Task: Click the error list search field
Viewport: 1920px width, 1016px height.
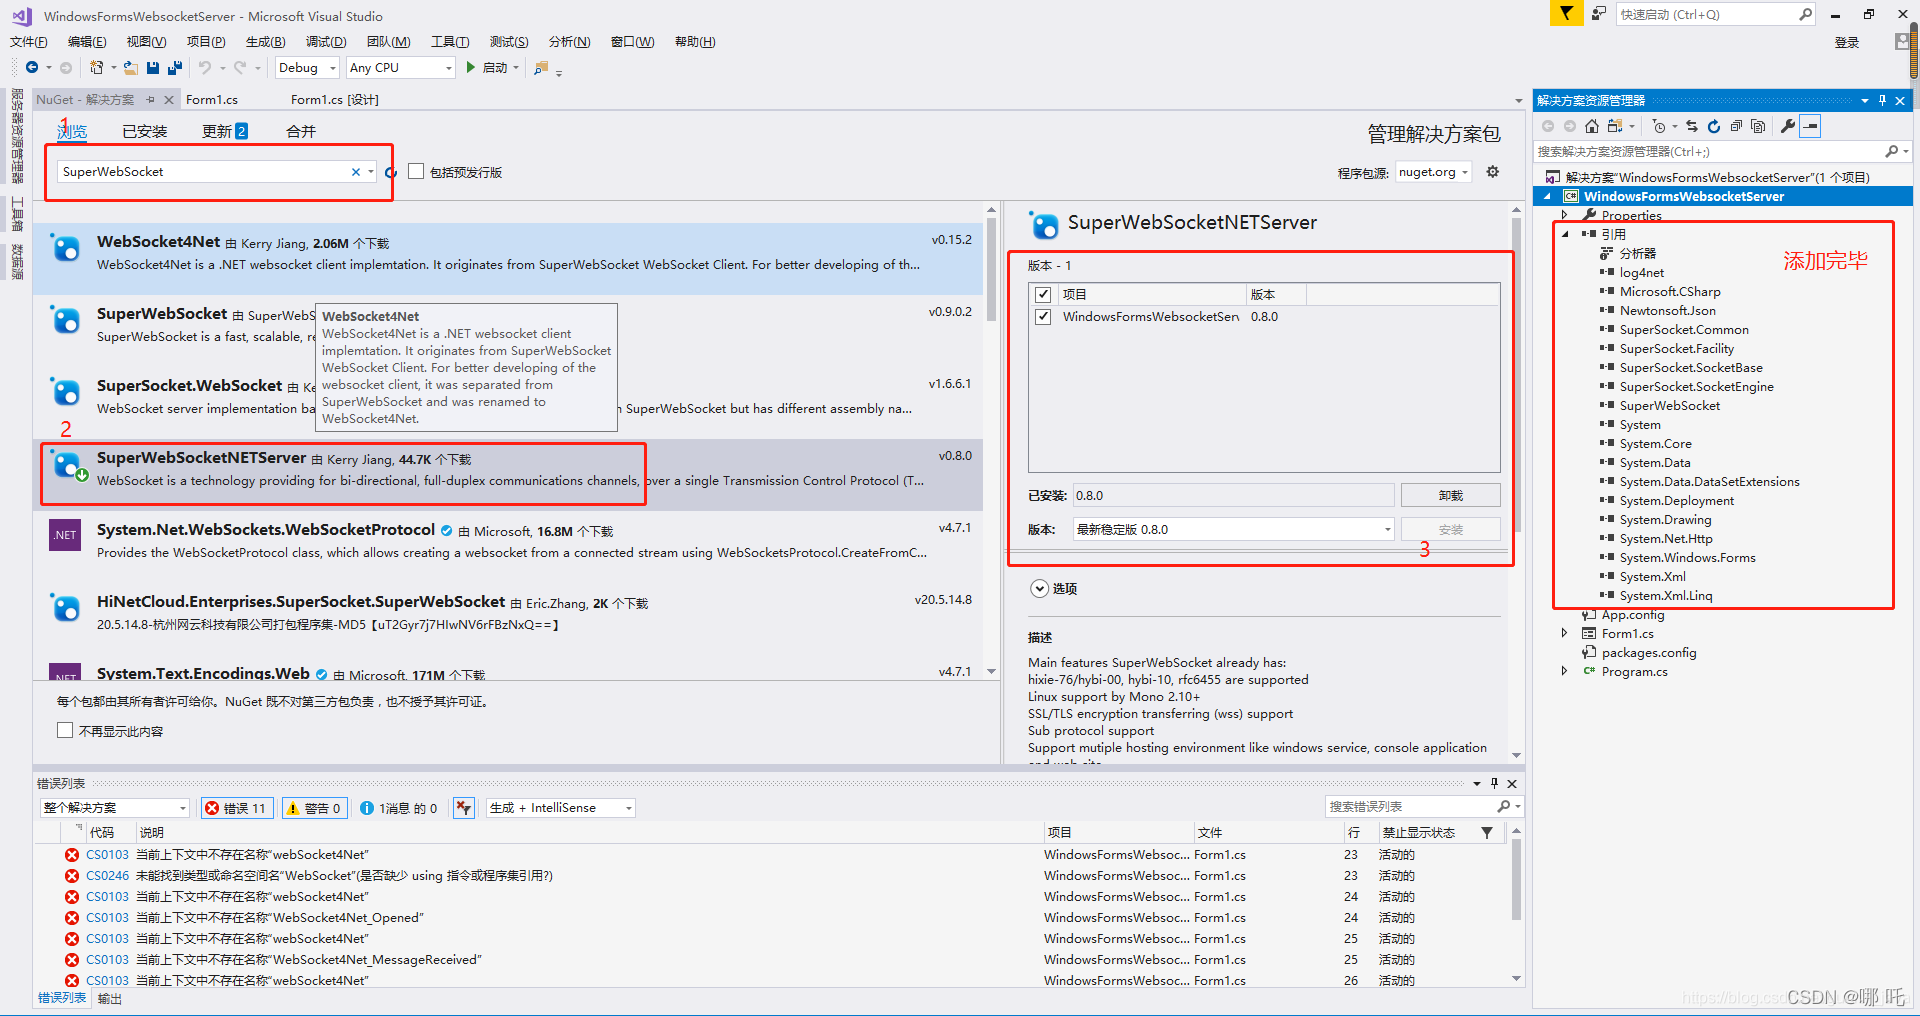Action: coord(1410,807)
